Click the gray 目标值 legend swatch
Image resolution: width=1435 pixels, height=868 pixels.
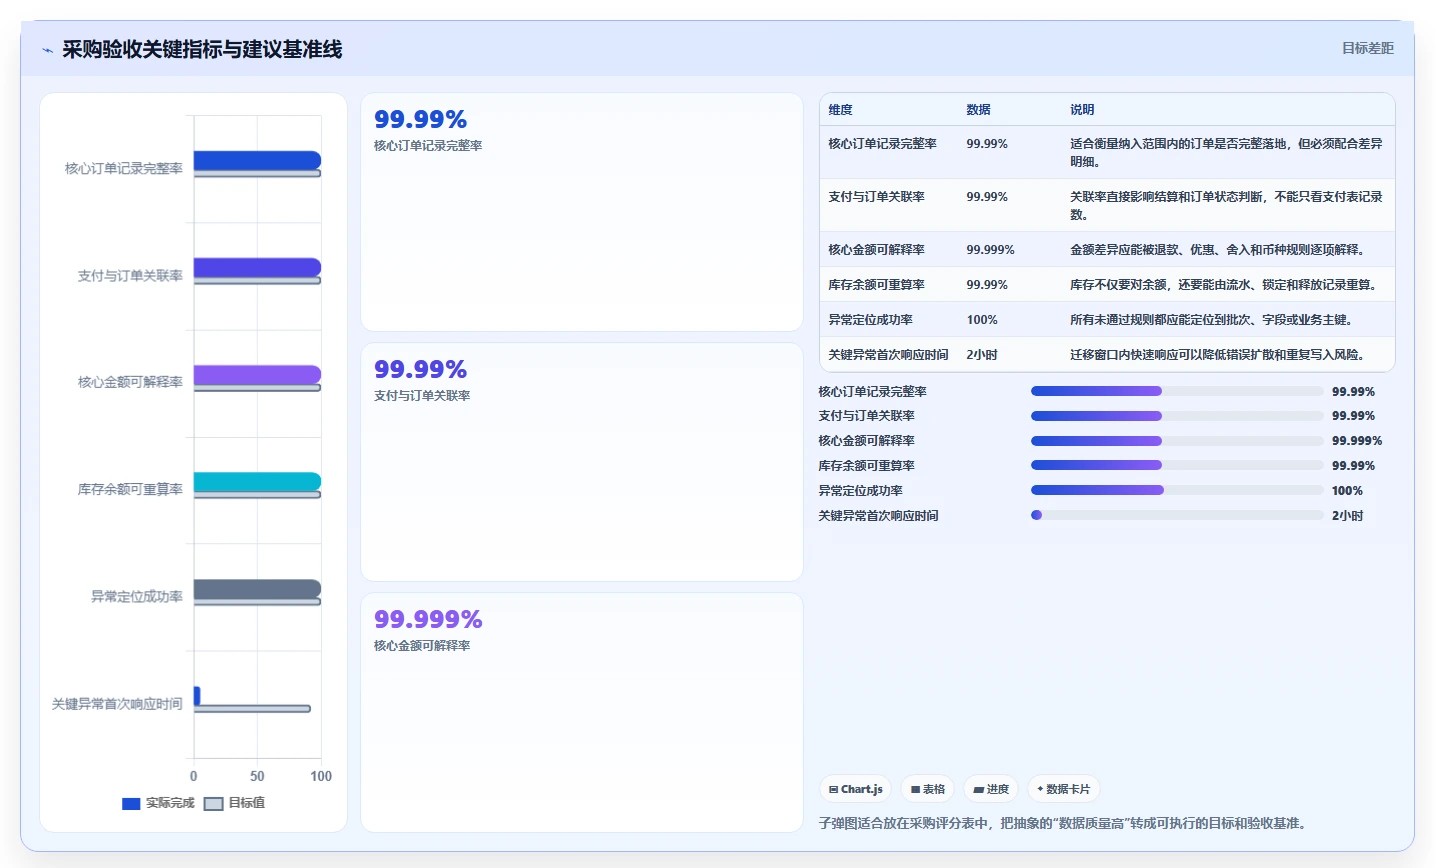click(x=213, y=804)
